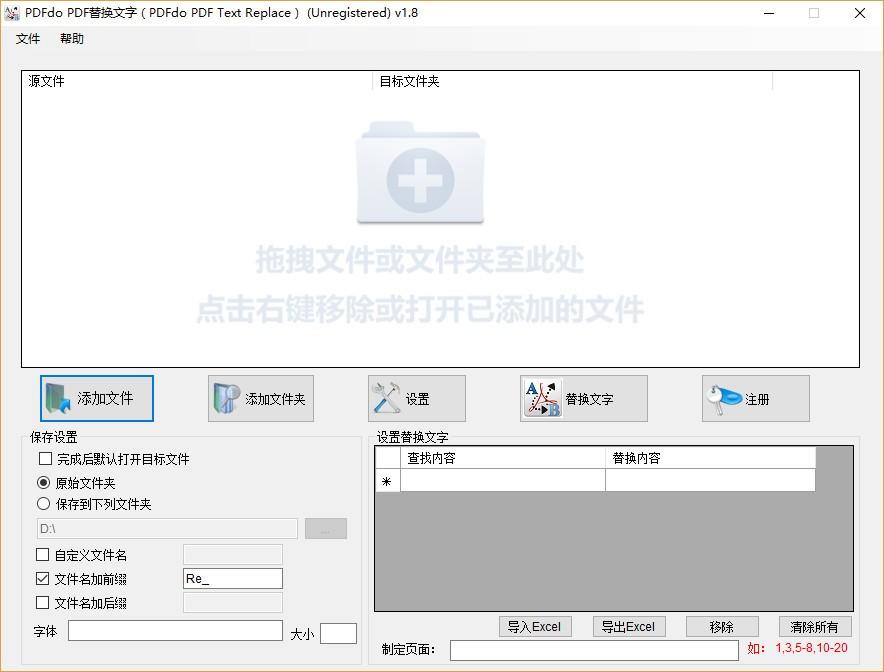
Task: Click the empty cell under 替换内容
Action: click(710, 480)
